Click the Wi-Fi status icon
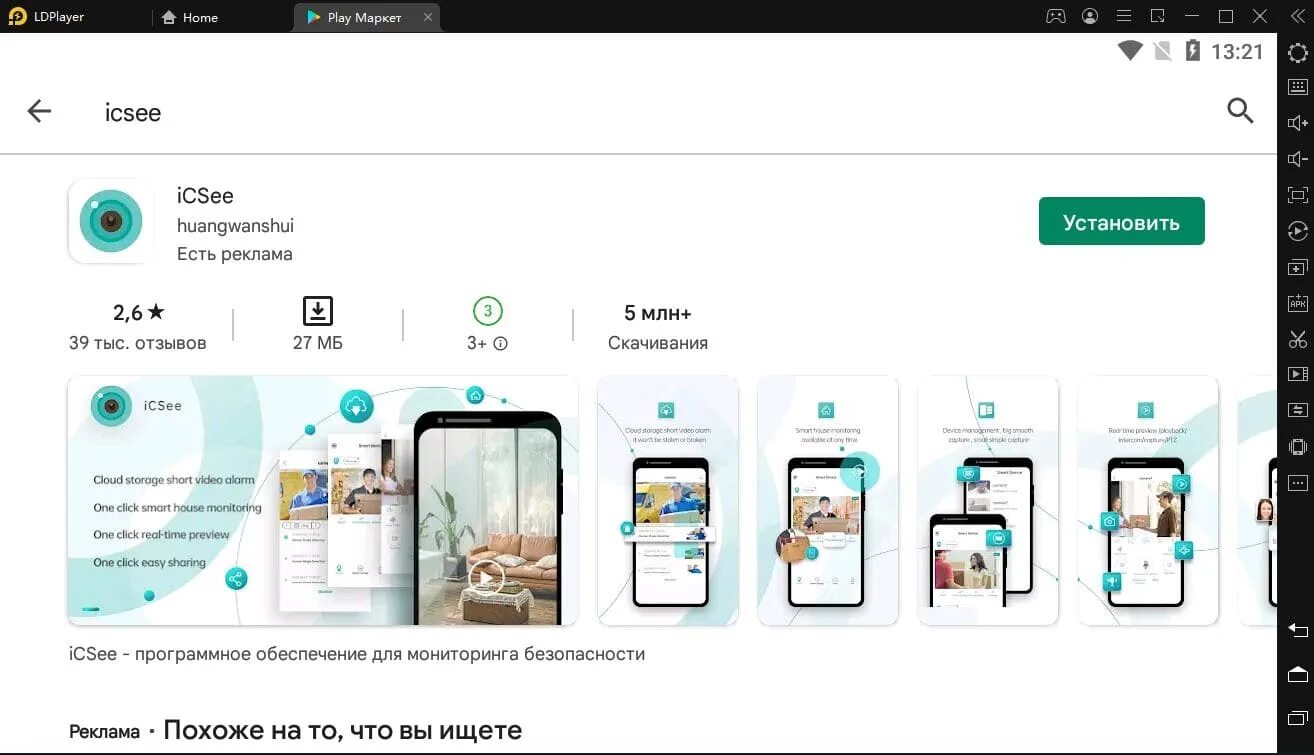Image resolution: width=1314 pixels, height=755 pixels. tap(1130, 51)
